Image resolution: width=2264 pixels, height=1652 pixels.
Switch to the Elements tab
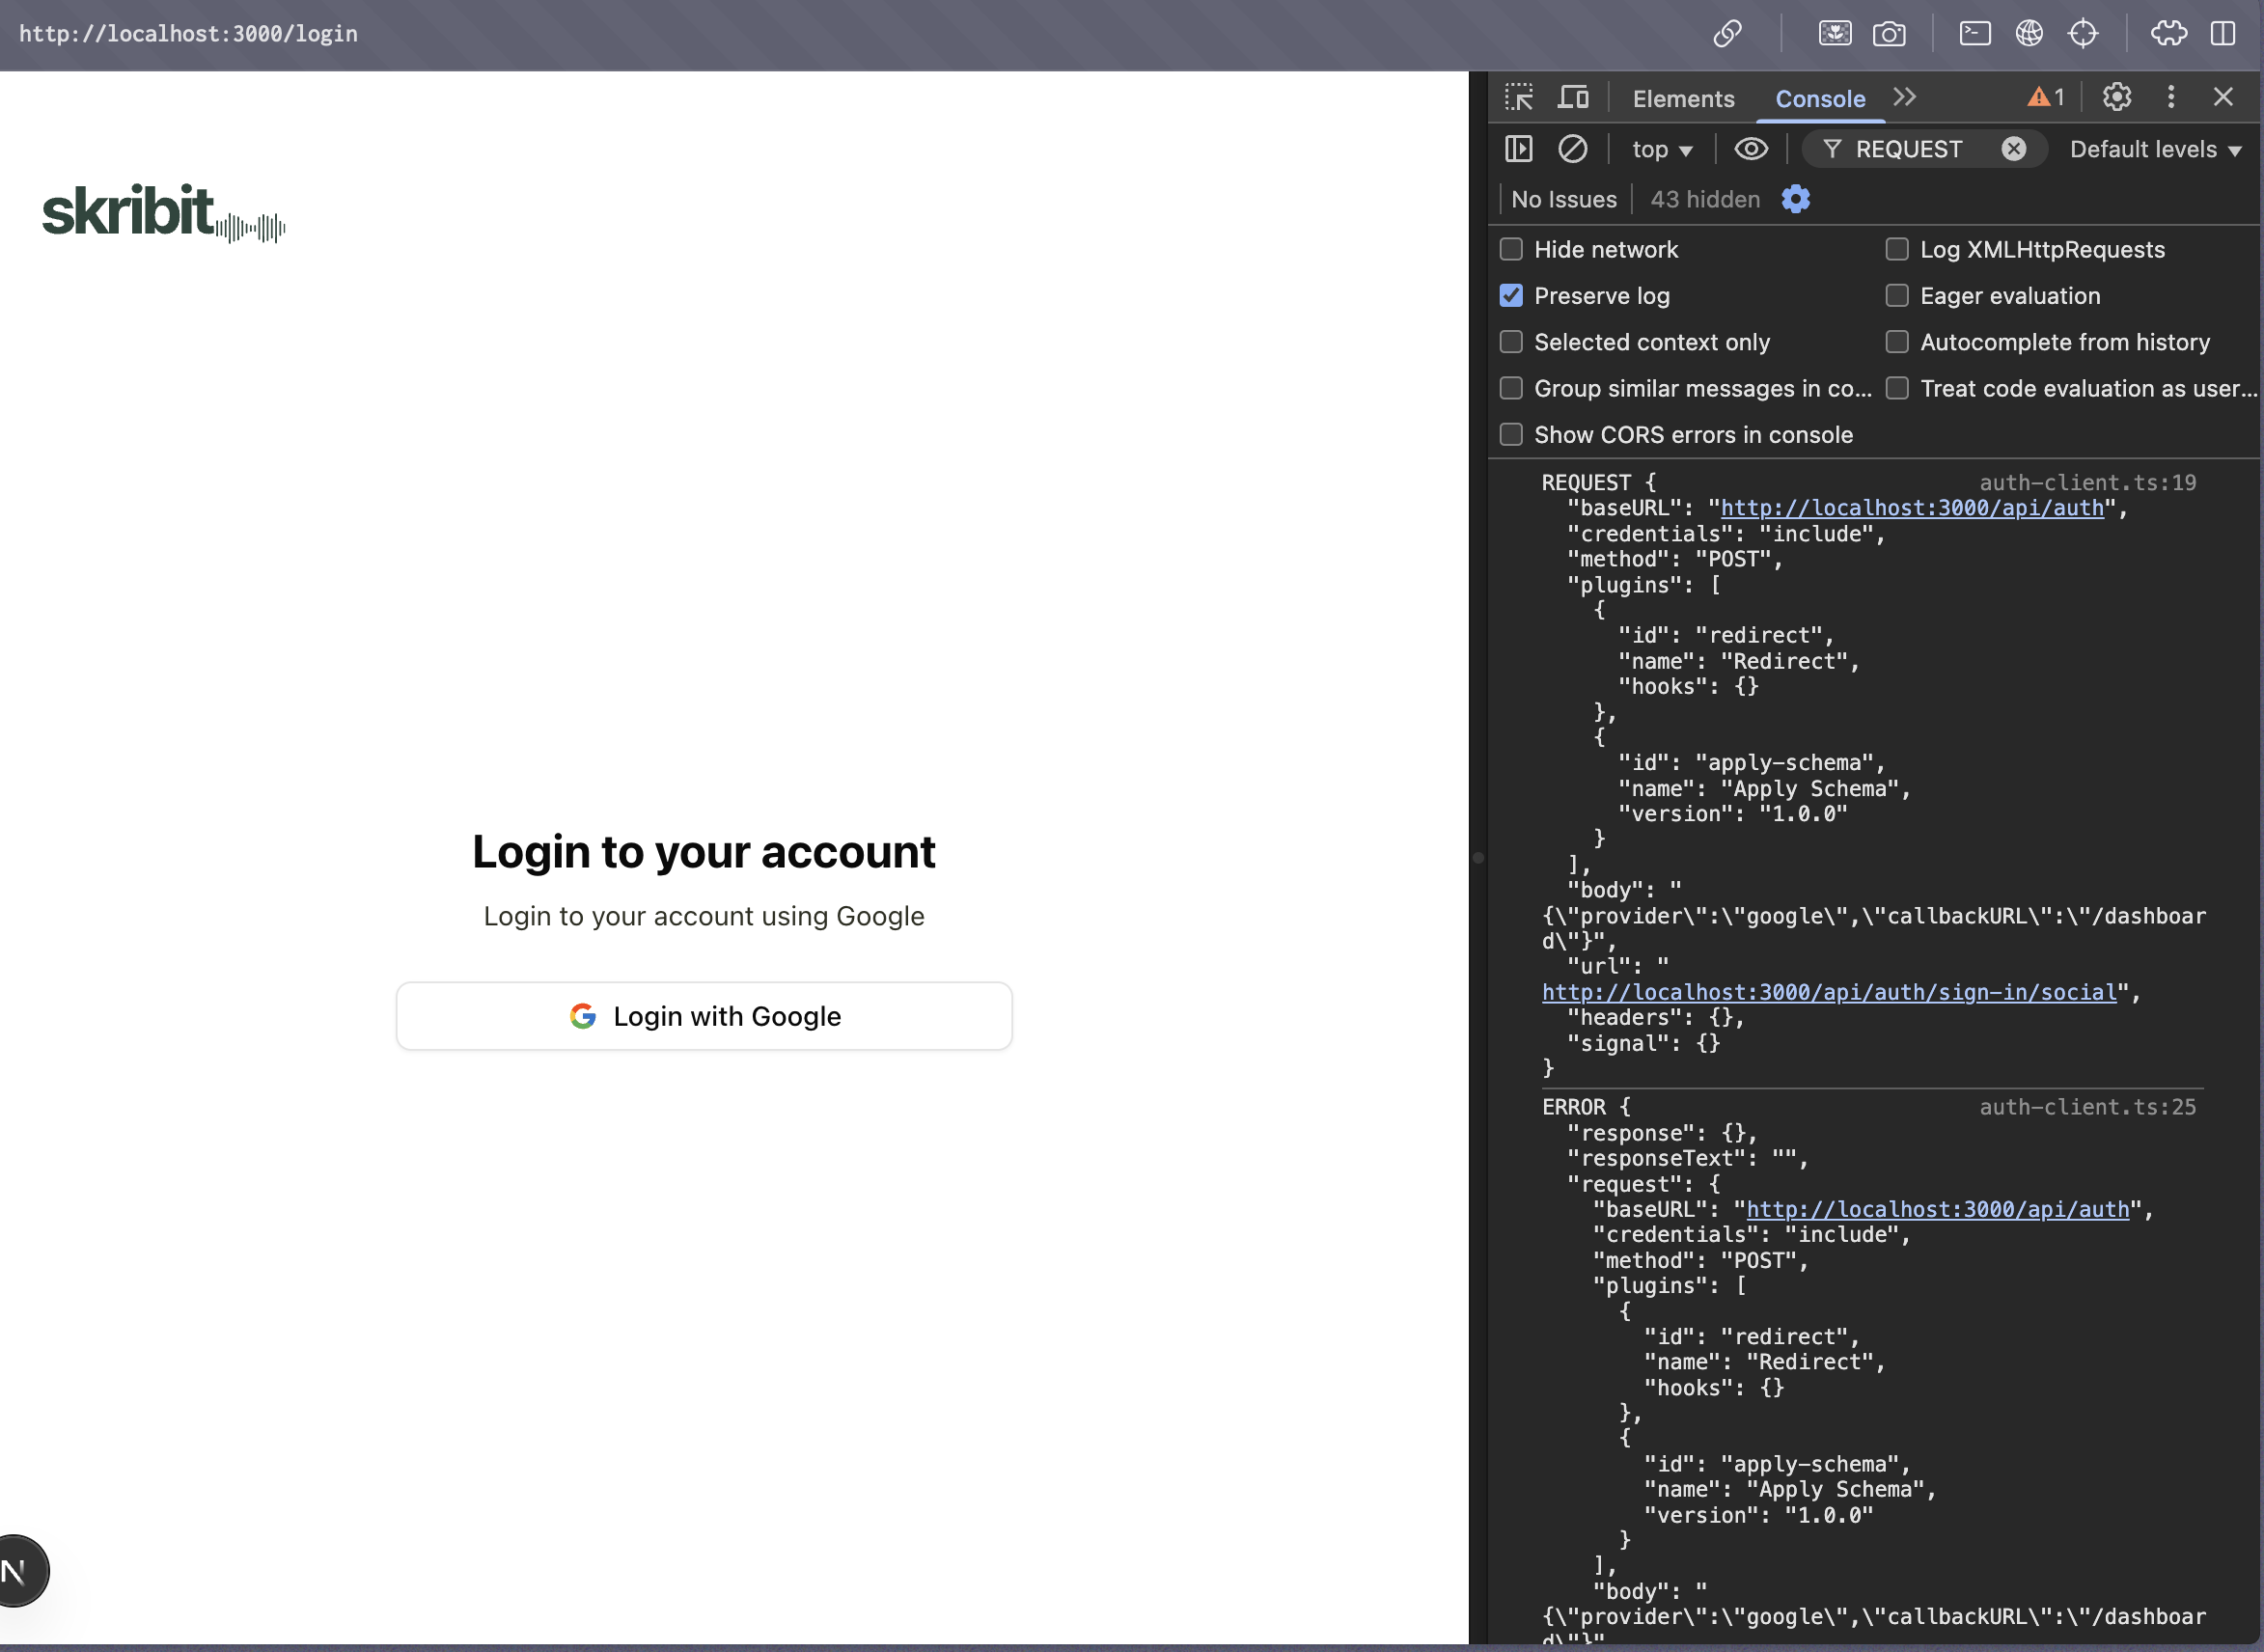pyautogui.click(x=1683, y=98)
